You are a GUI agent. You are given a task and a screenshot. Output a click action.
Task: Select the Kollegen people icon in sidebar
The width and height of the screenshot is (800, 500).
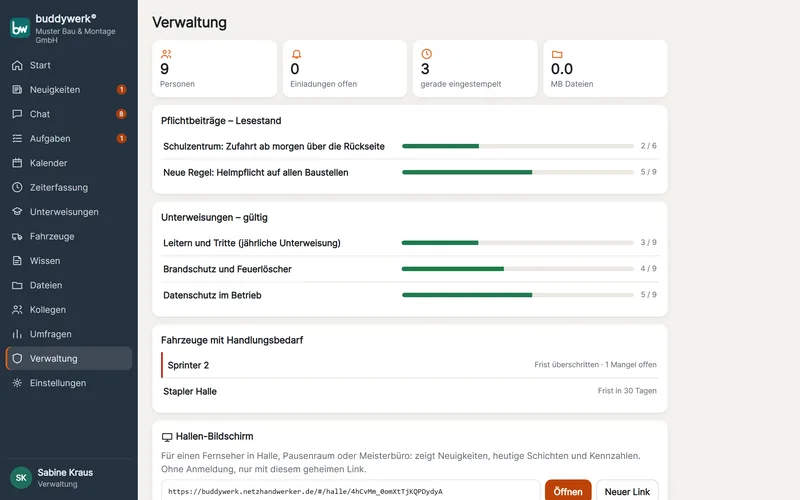17,310
